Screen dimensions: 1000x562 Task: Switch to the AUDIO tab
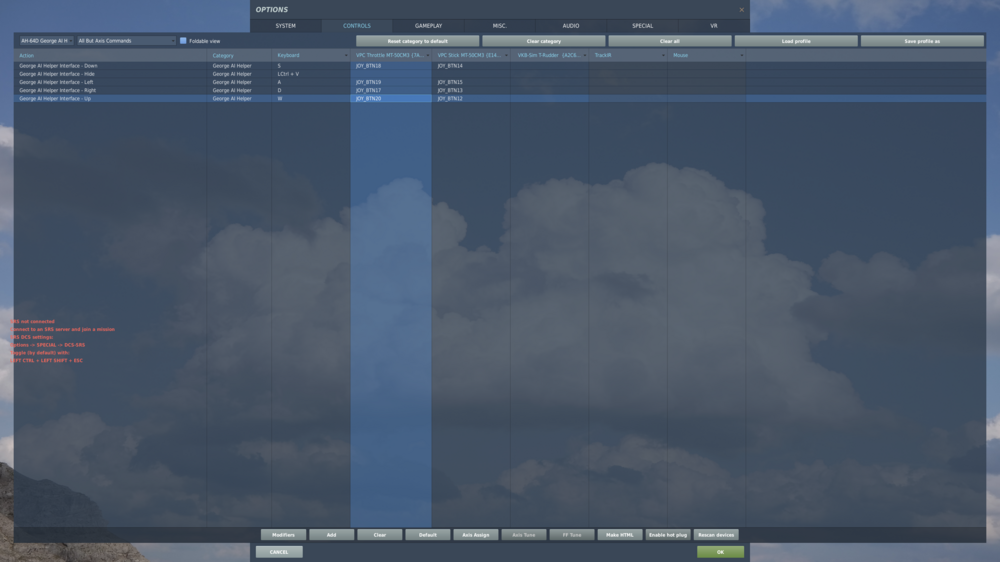coord(571,26)
